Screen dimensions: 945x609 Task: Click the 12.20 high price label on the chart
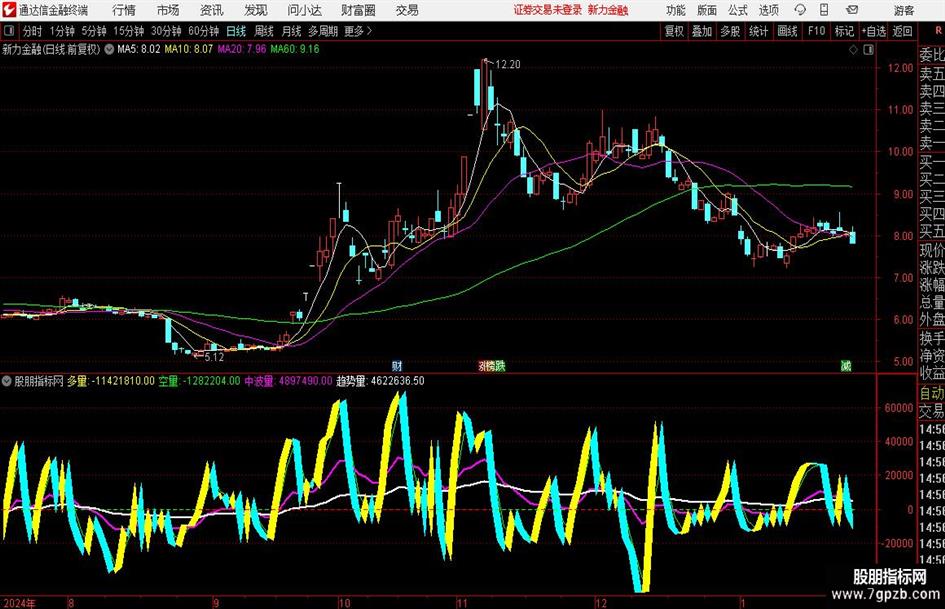[x=507, y=65]
